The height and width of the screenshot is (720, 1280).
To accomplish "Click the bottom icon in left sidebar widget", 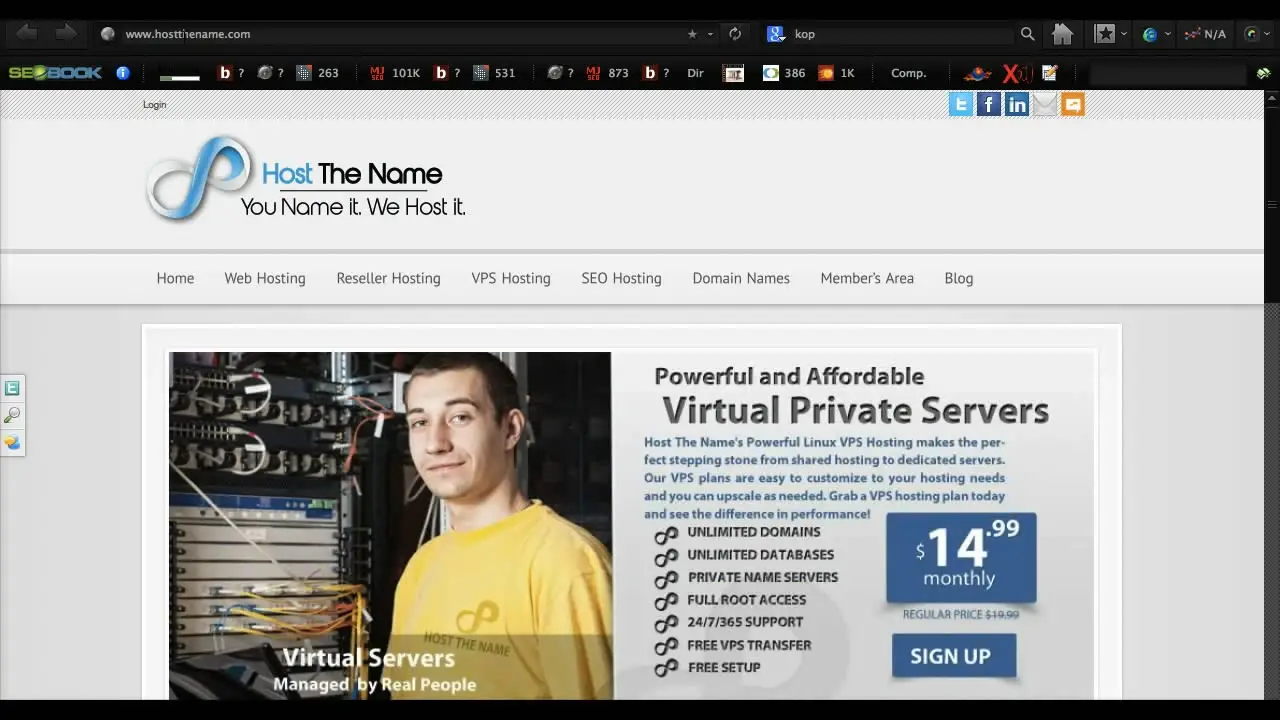I will (12, 442).
